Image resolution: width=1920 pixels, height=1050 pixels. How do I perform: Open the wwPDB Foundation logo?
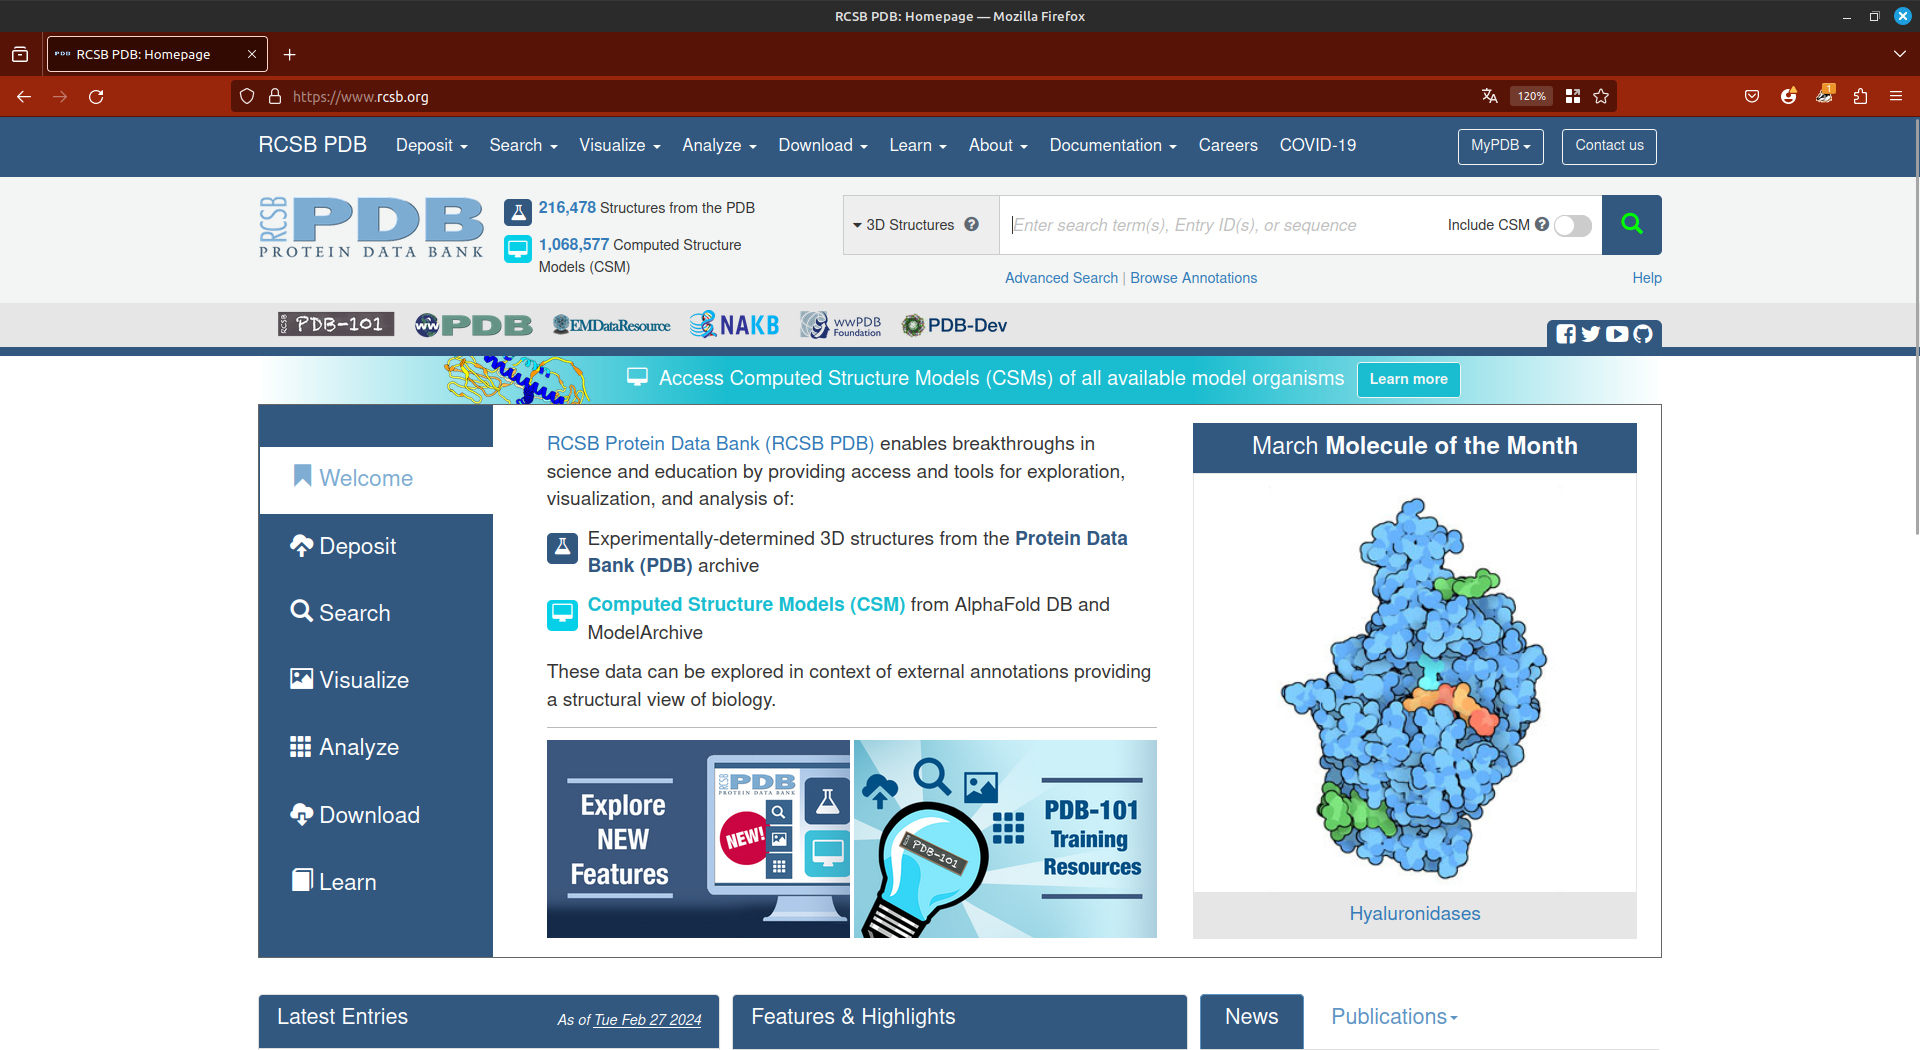coord(841,325)
